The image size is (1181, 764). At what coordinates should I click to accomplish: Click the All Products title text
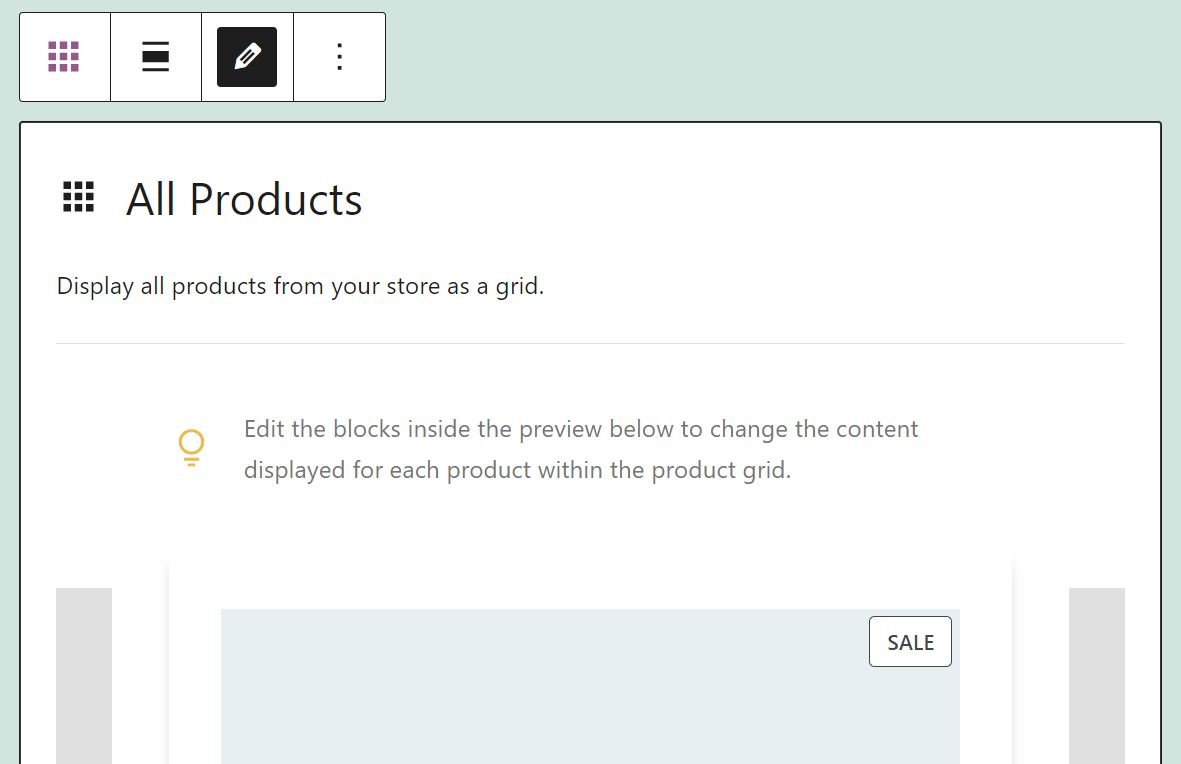(243, 199)
